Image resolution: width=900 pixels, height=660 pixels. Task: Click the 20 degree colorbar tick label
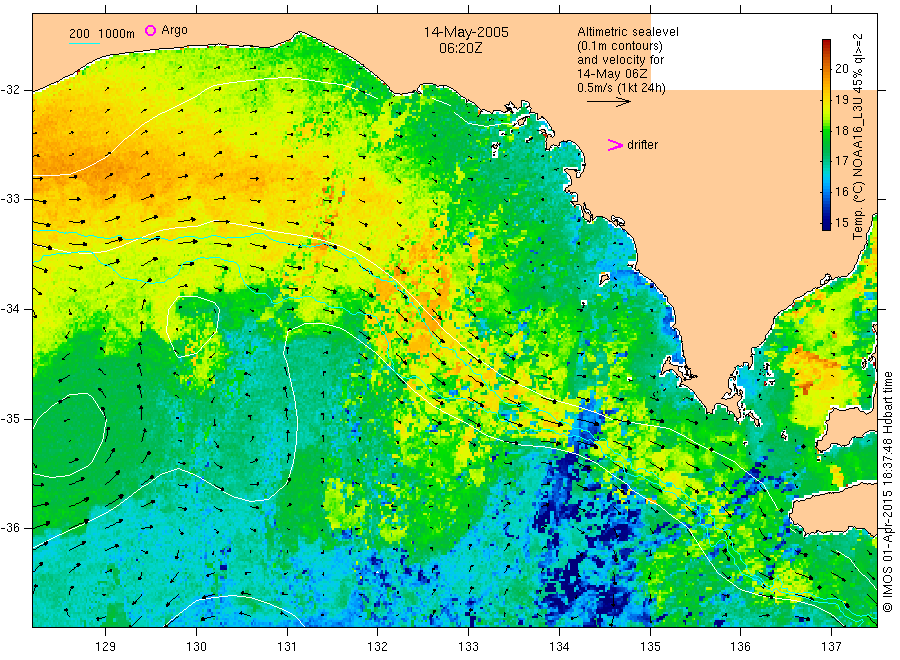(841, 68)
